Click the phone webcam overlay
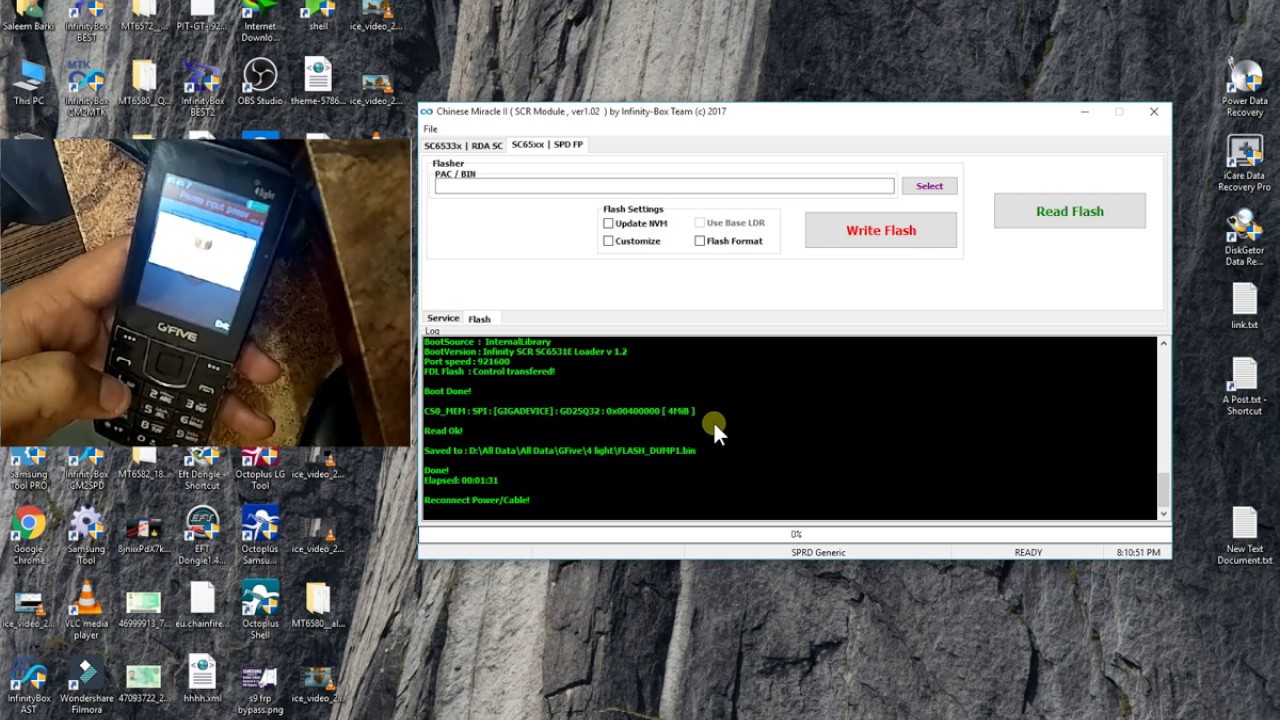 coord(206,292)
